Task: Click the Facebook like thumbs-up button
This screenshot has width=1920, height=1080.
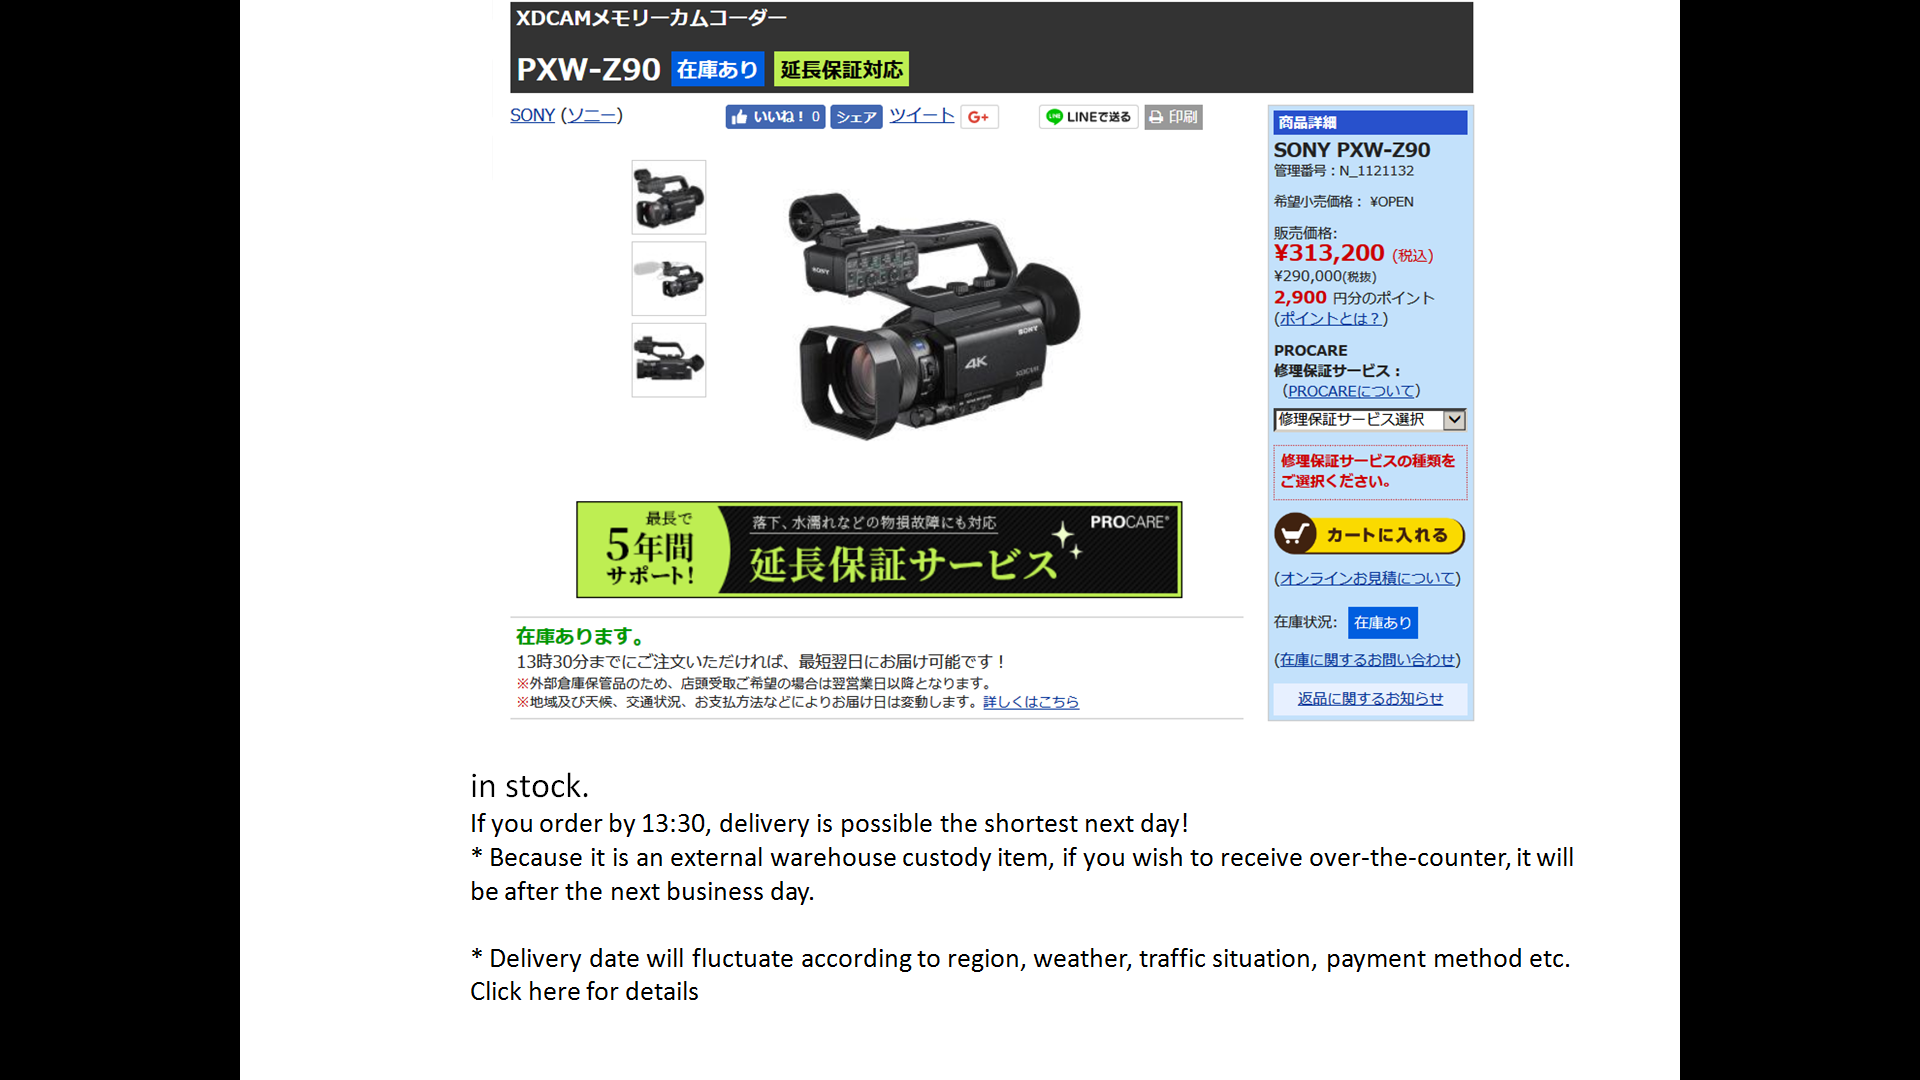Action: pos(775,117)
